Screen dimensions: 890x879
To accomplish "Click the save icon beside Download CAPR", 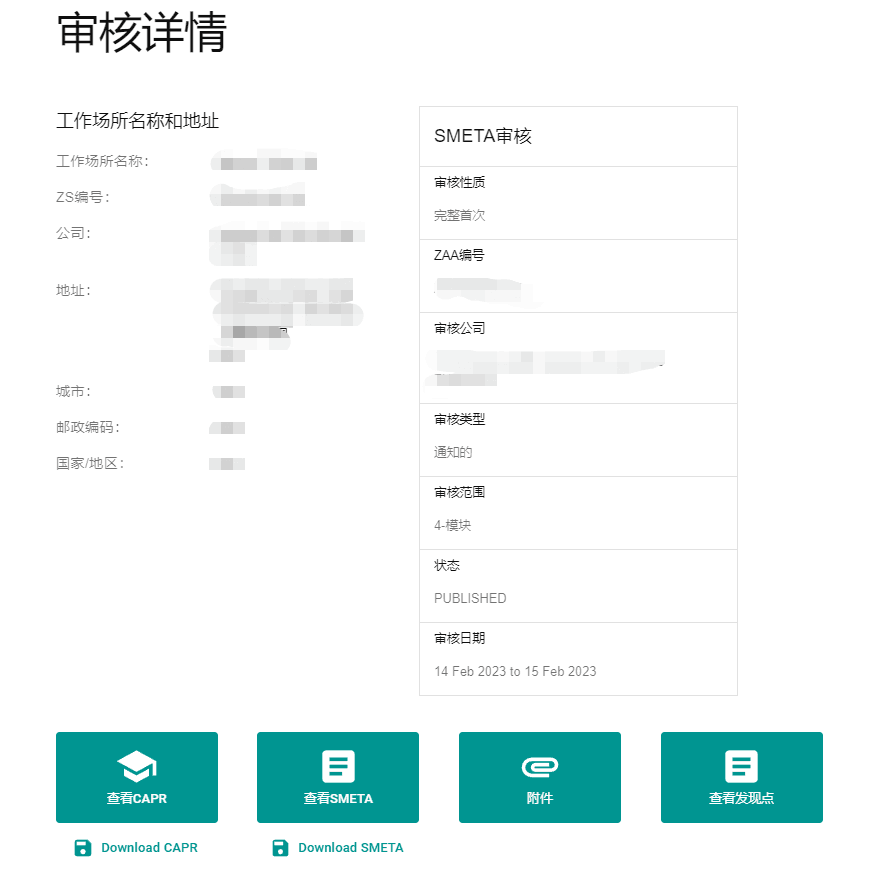I will [x=83, y=848].
